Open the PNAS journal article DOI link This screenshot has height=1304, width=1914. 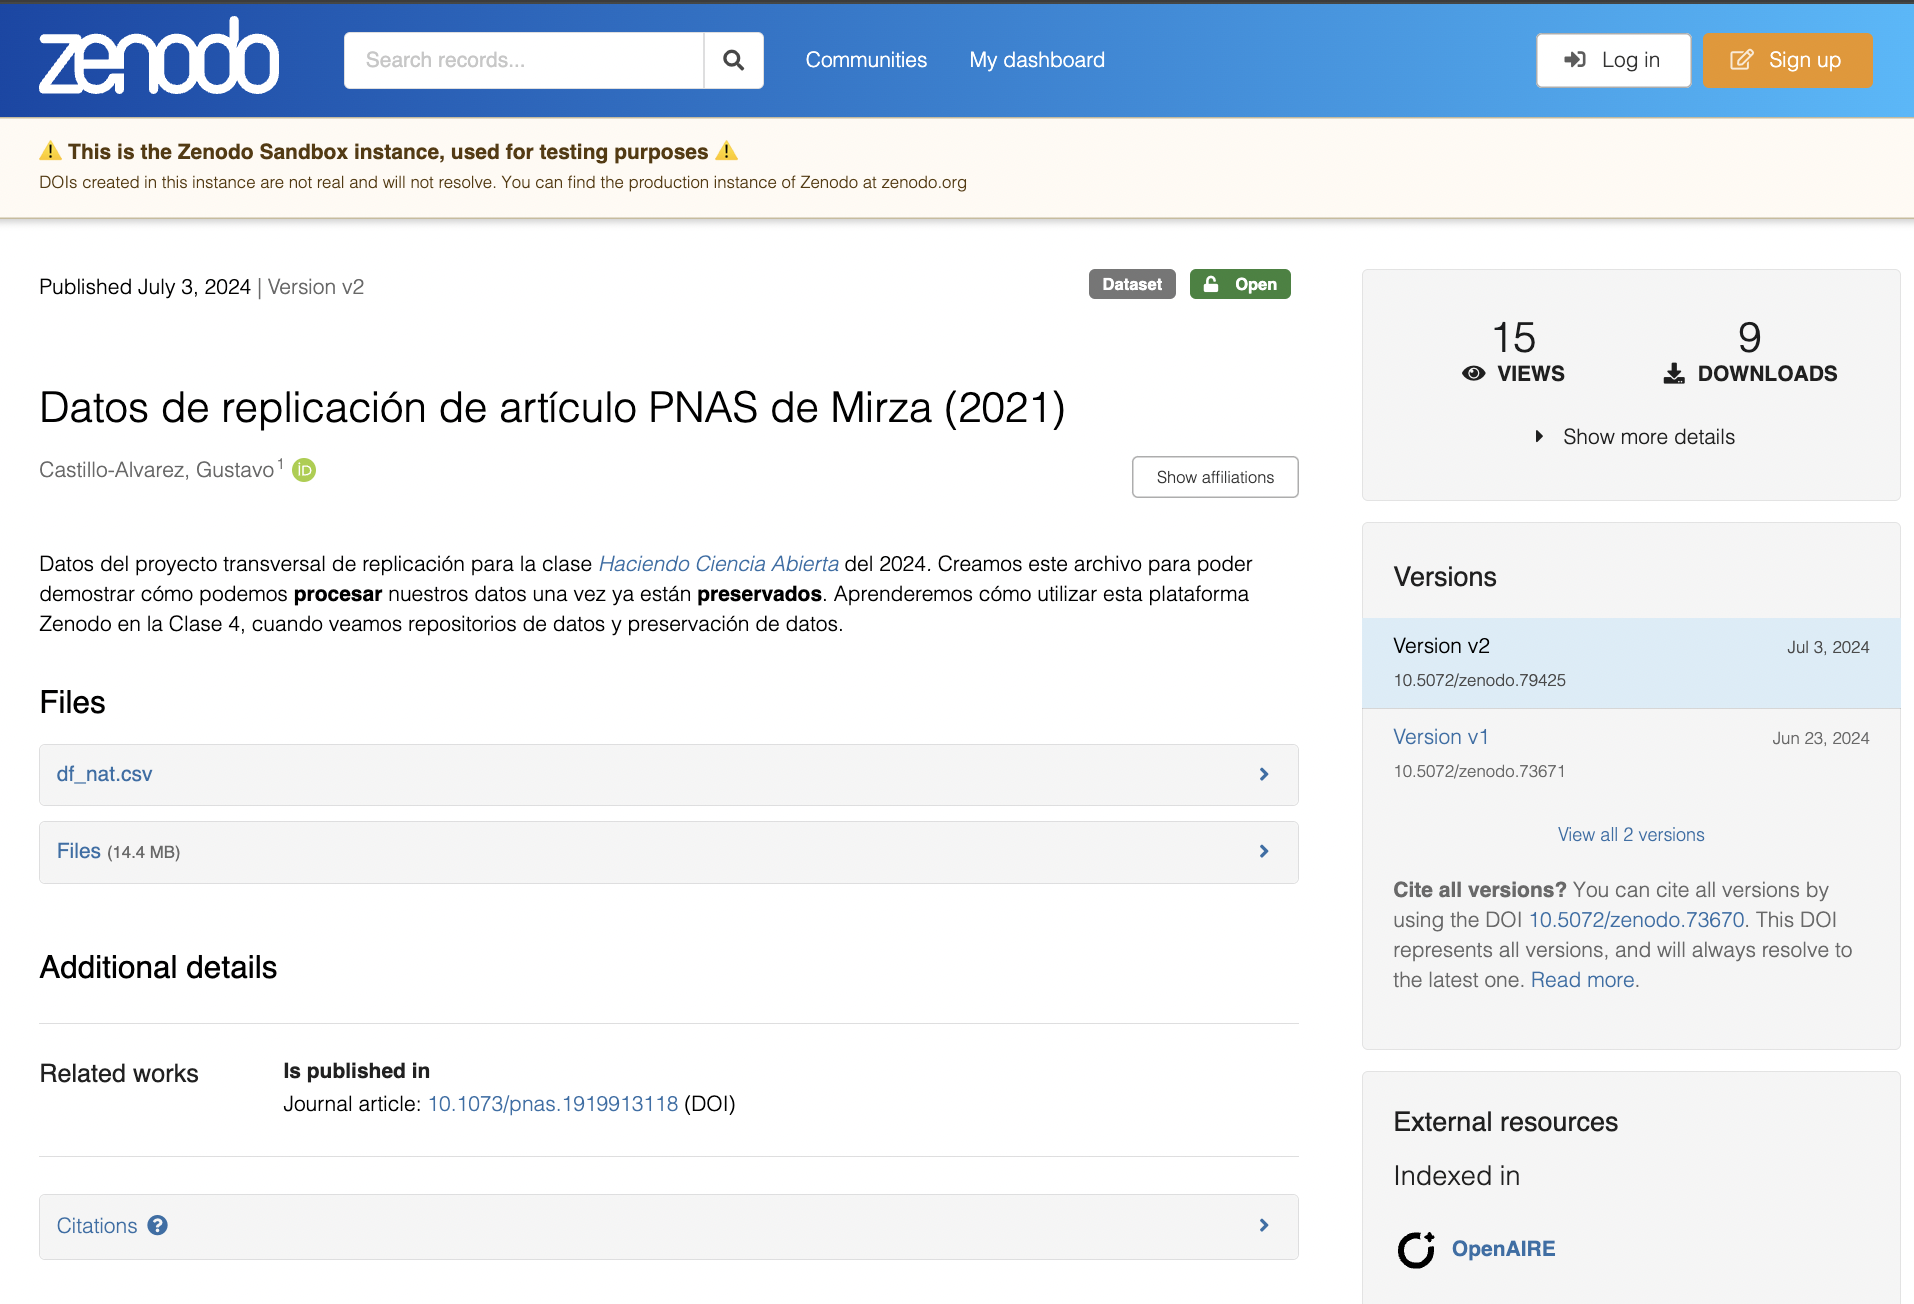point(552,1104)
